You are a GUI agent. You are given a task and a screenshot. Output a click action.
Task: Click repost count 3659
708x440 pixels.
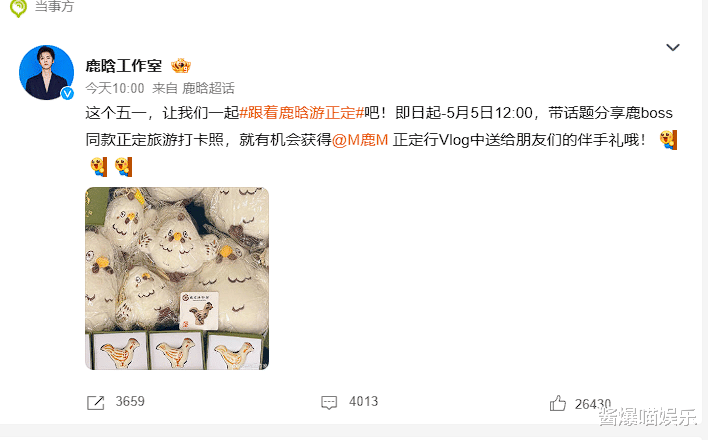tap(130, 401)
